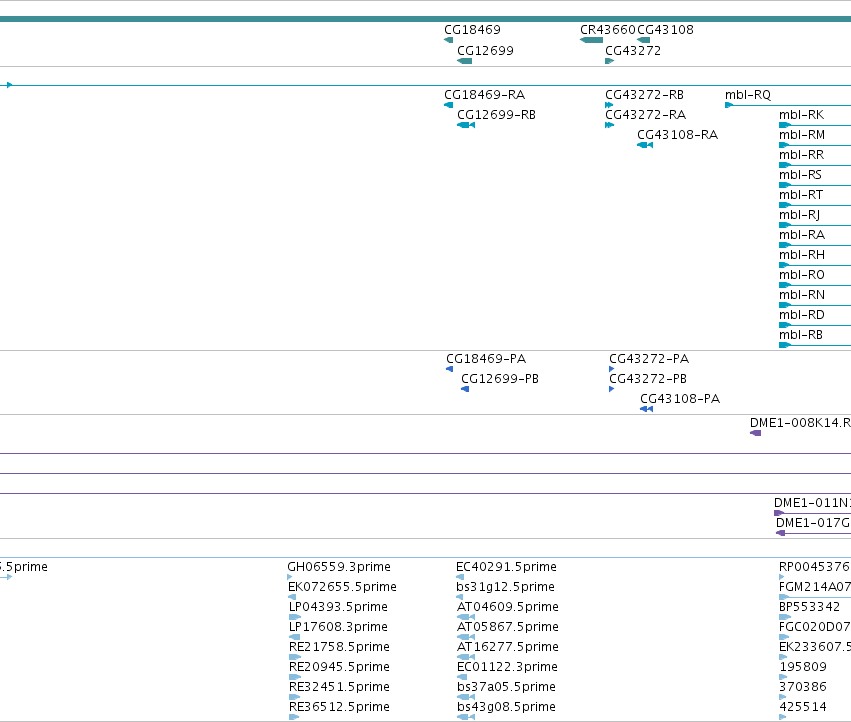Click the FGM214A07 EST label
This screenshot has height=722, width=851.
point(815,587)
